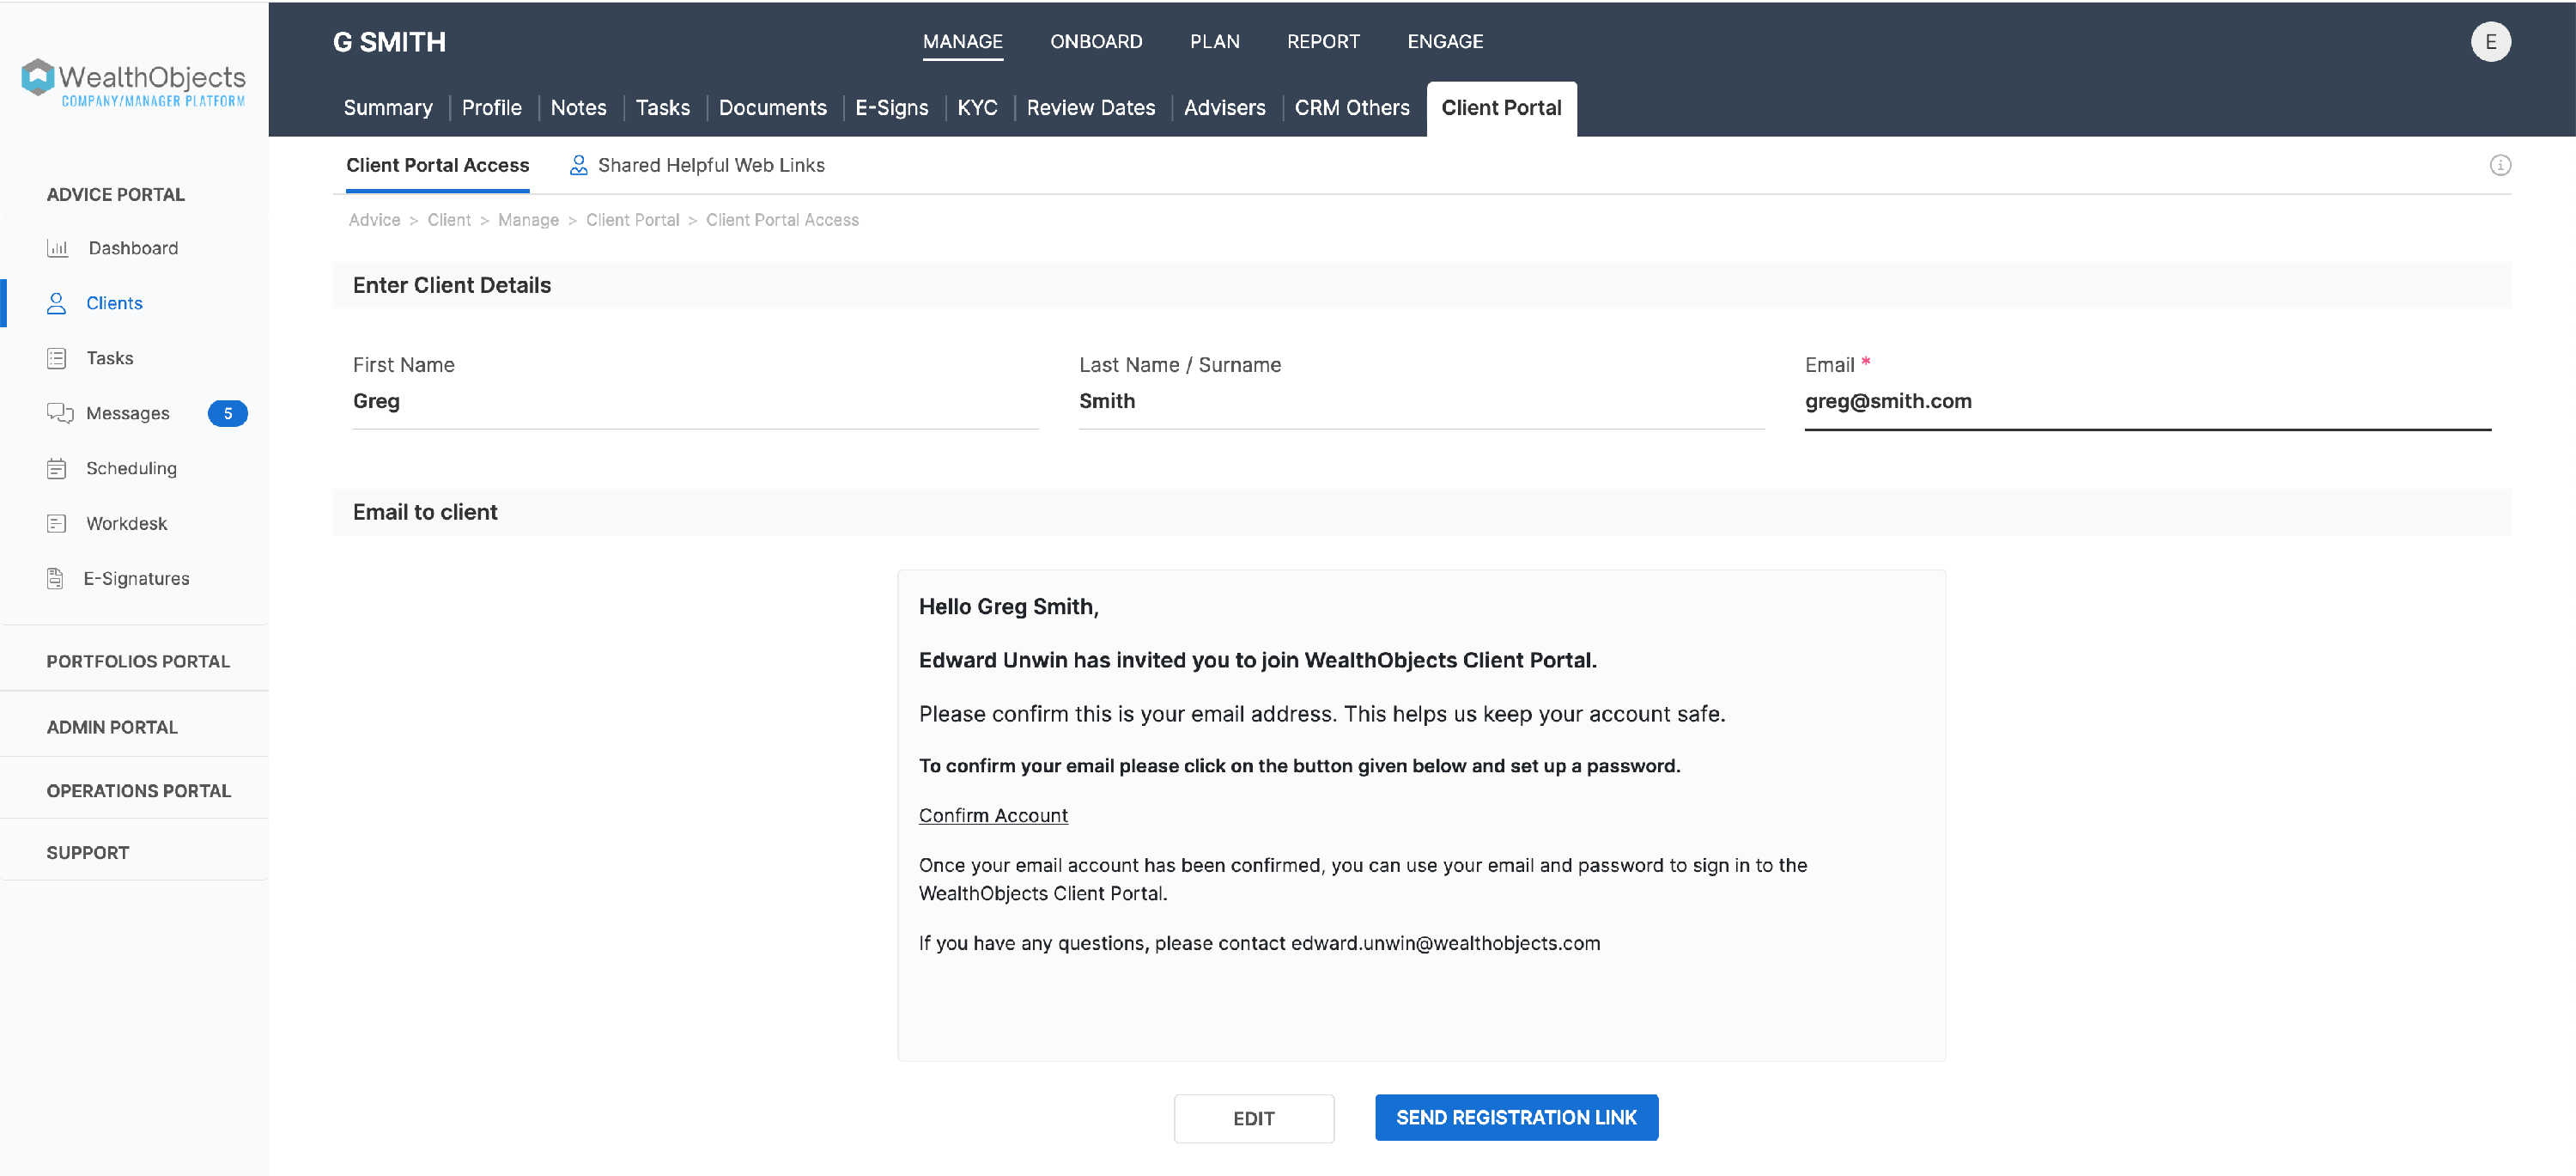Click the Client breadcrumb link
Screen dimensions: 2576x1176
pyautogui.click(x=448, y=220)
